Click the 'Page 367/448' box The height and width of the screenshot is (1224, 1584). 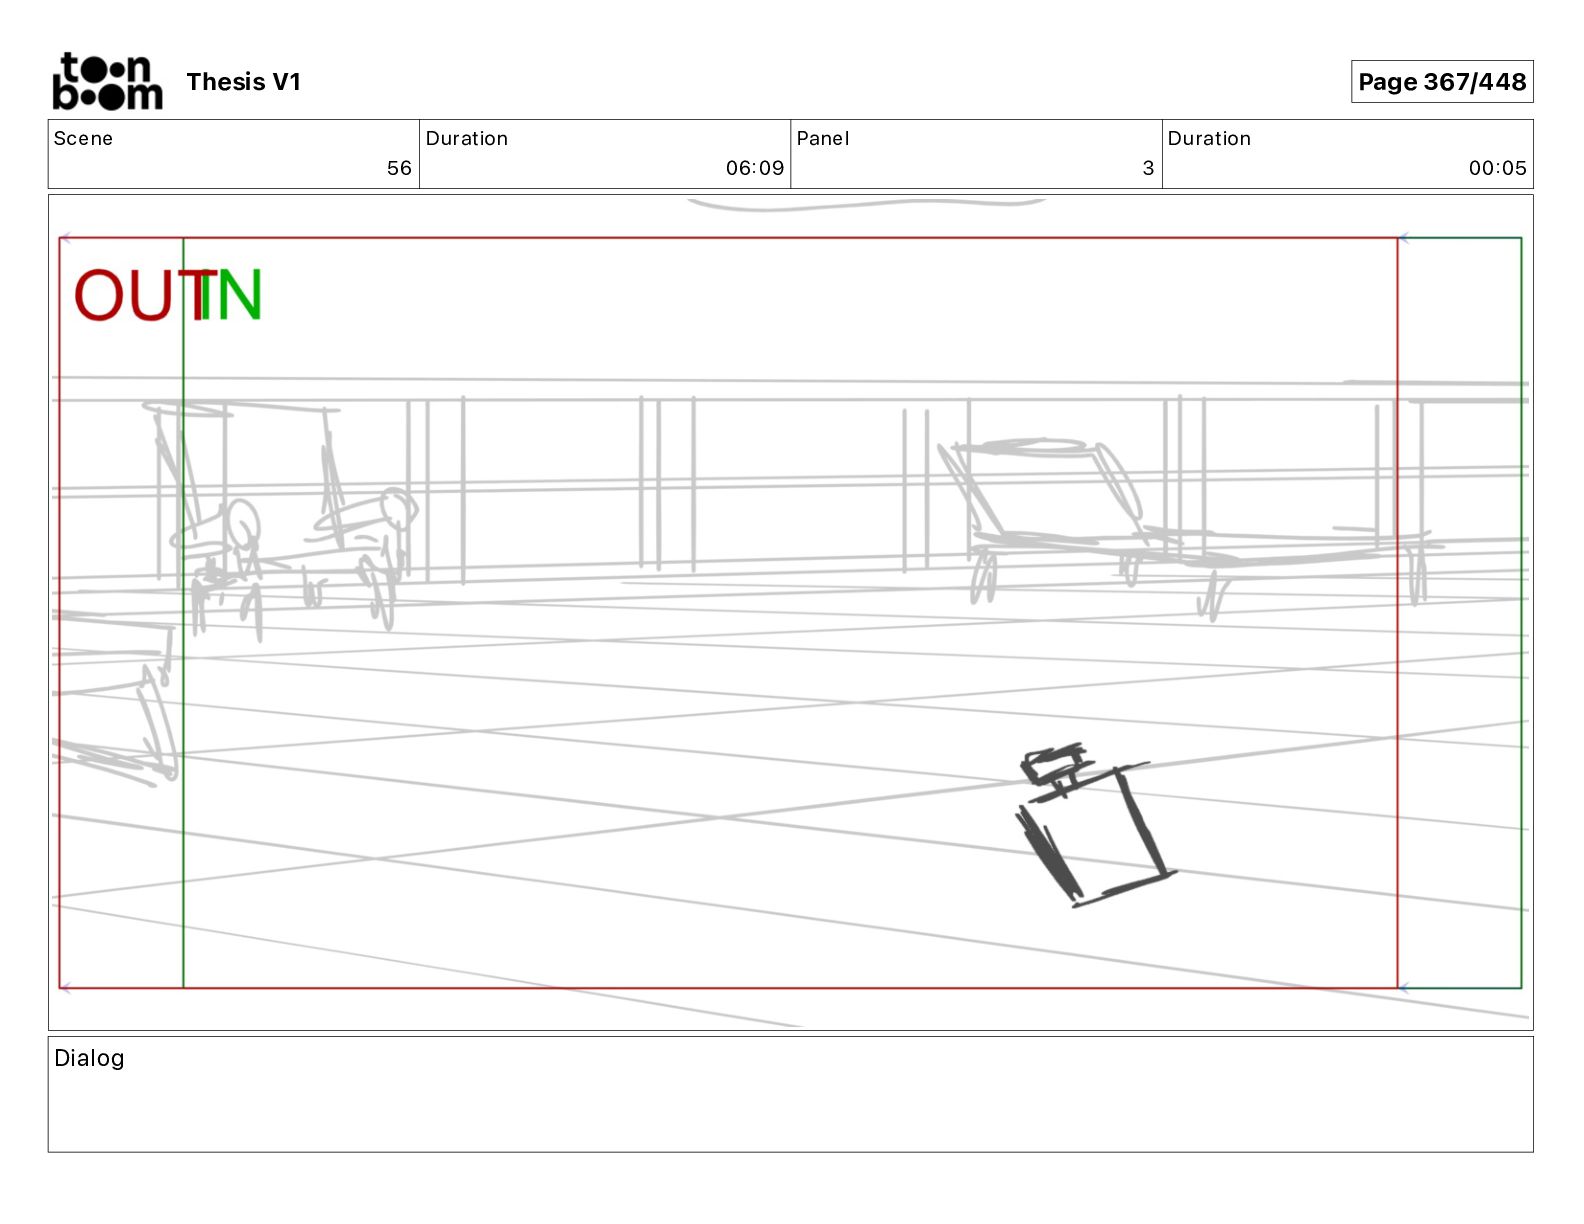(x=1441, y=82)
